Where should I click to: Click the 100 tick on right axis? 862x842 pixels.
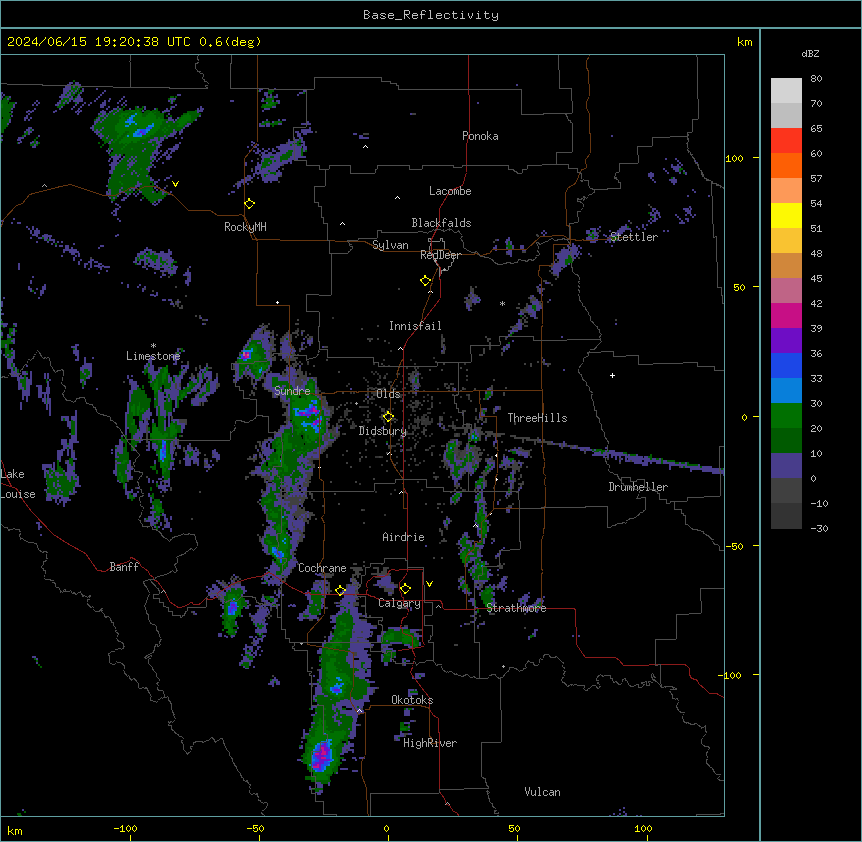pos(734,158)
